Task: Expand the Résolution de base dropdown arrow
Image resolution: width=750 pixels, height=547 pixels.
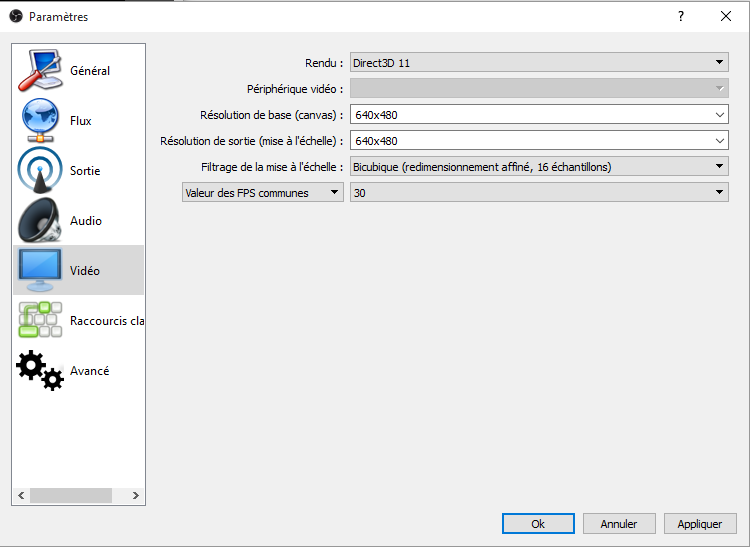Action: tap(720, 115)
